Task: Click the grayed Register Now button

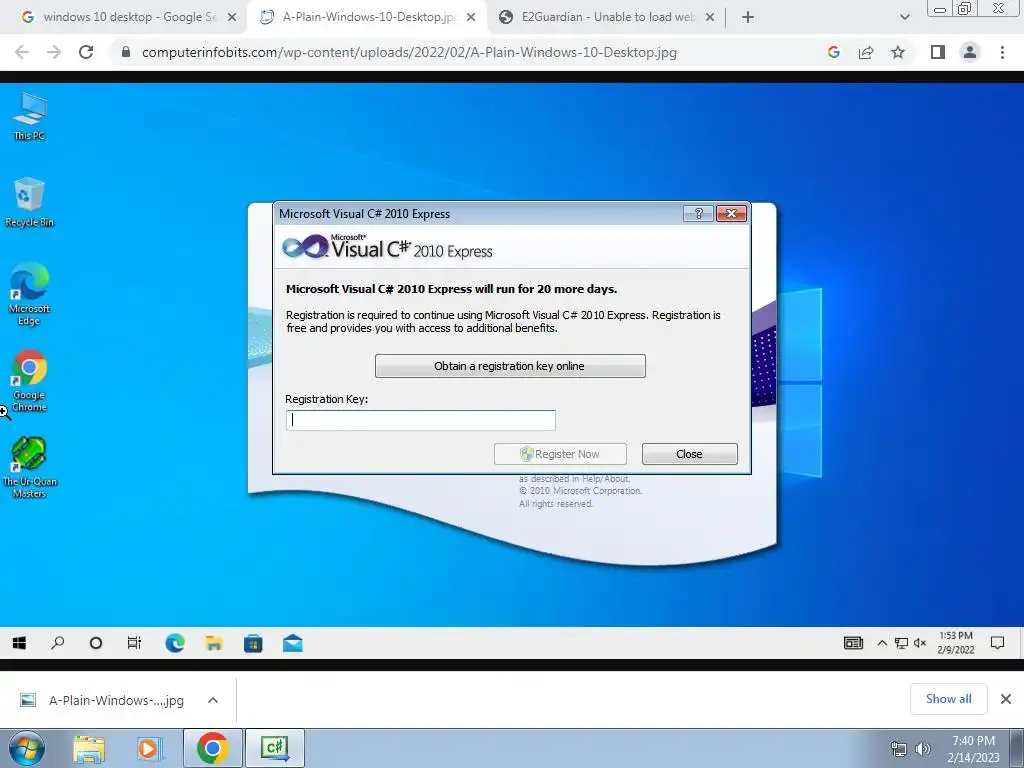Action: click(x=560, y=454)
